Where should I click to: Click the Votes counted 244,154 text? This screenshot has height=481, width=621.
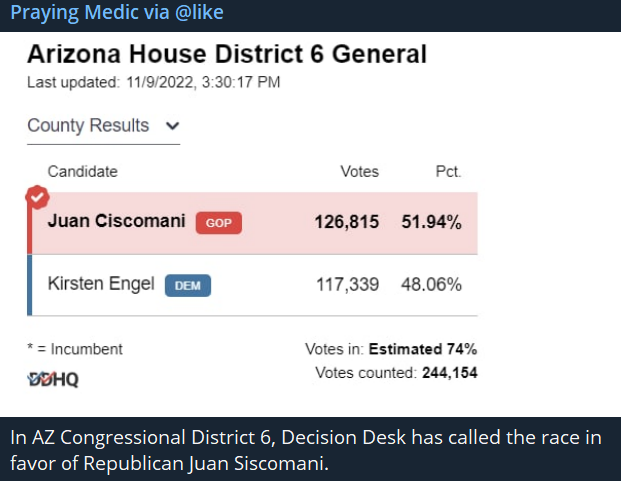(395, 373)
